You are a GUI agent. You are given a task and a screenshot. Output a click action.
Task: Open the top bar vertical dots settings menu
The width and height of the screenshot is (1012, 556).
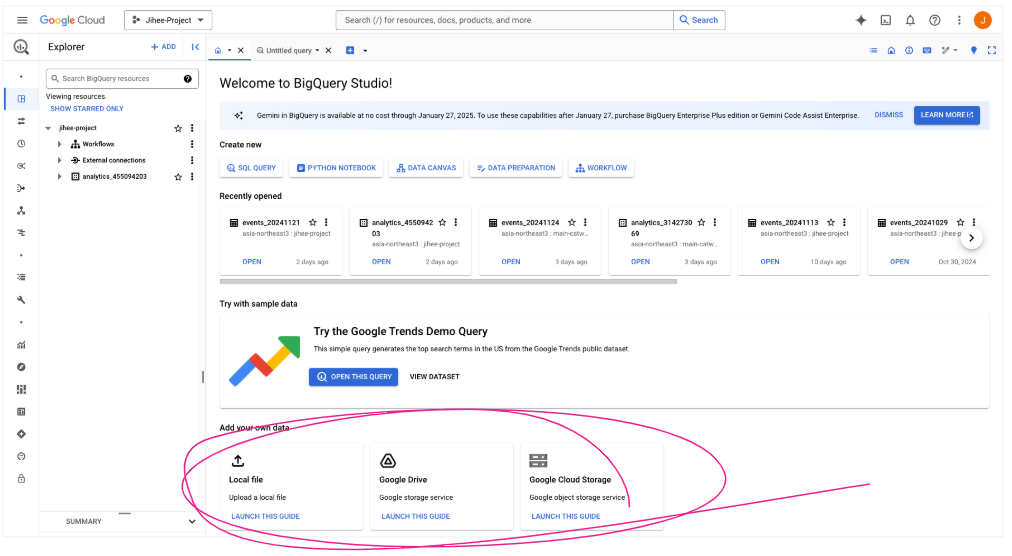tap(959, 20)
